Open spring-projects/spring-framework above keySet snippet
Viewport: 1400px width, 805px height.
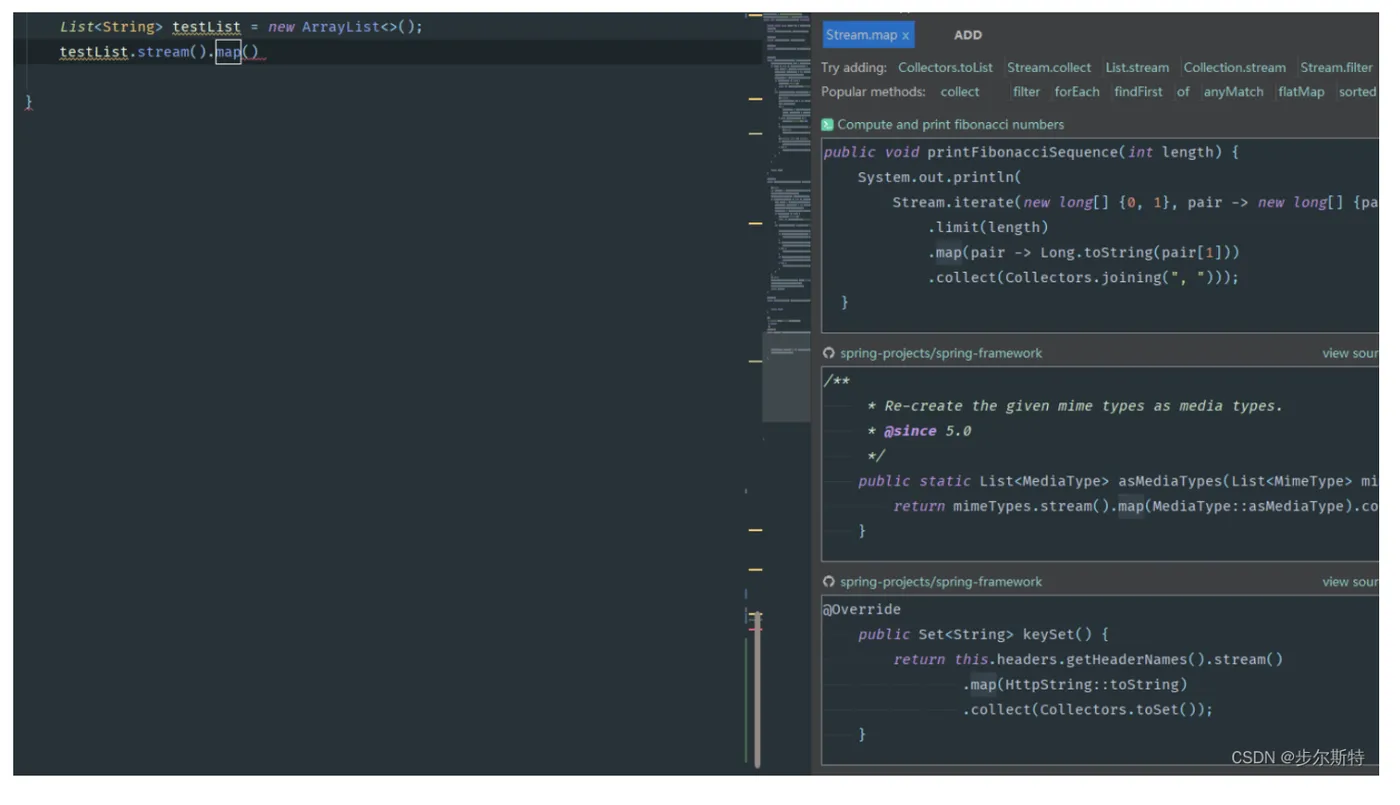940,581
